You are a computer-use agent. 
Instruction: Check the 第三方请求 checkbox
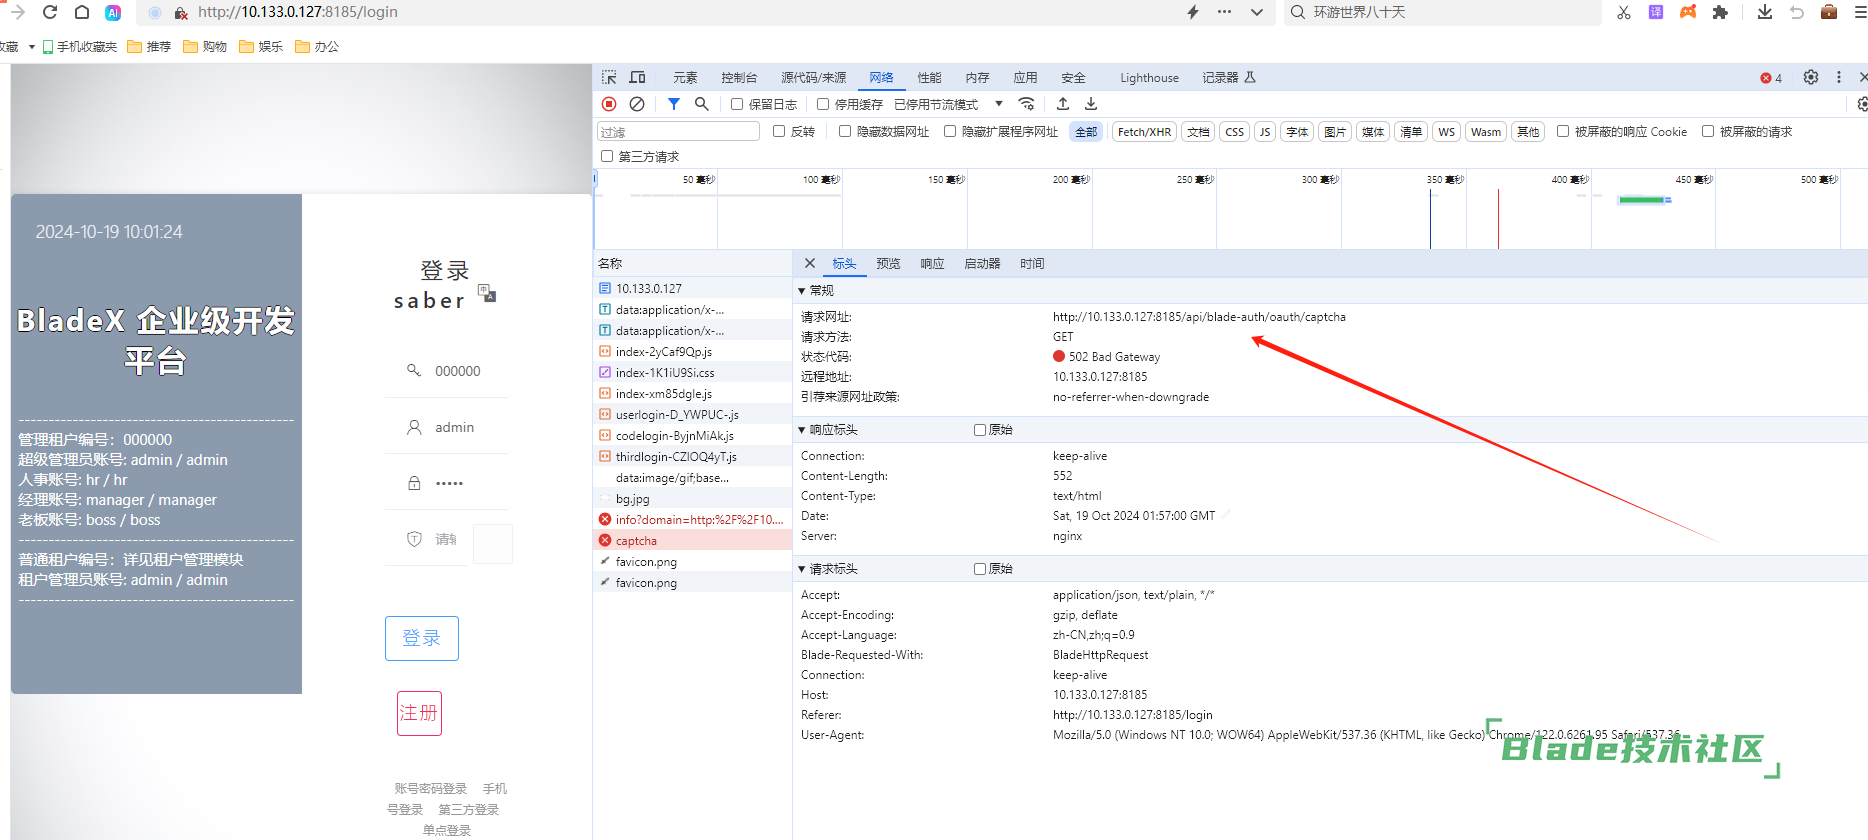click(607, 156)
